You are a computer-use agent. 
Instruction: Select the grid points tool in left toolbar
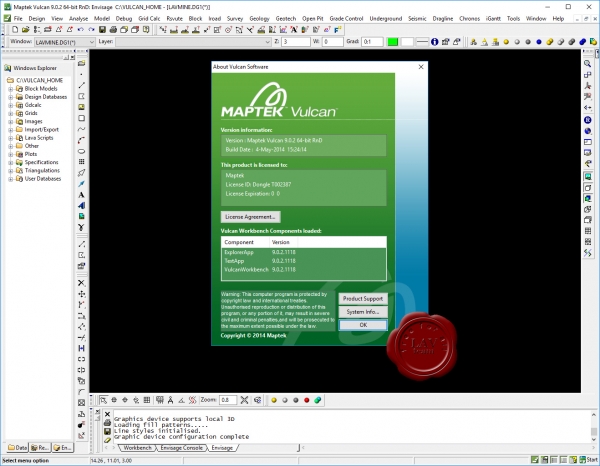point(82,162)
